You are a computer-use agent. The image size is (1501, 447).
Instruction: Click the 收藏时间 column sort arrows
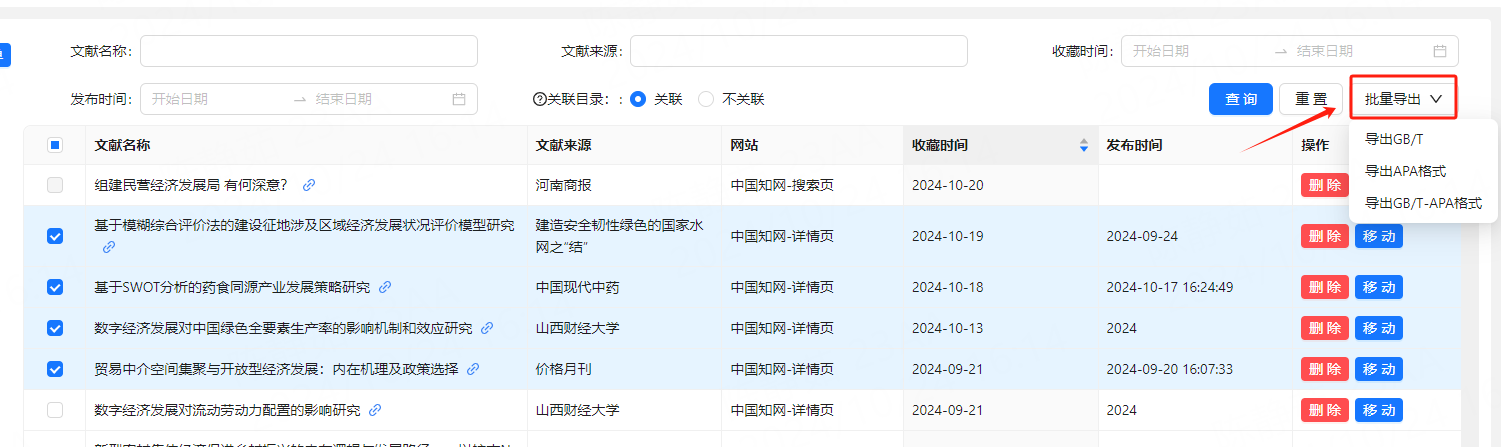click(1083, 146)
